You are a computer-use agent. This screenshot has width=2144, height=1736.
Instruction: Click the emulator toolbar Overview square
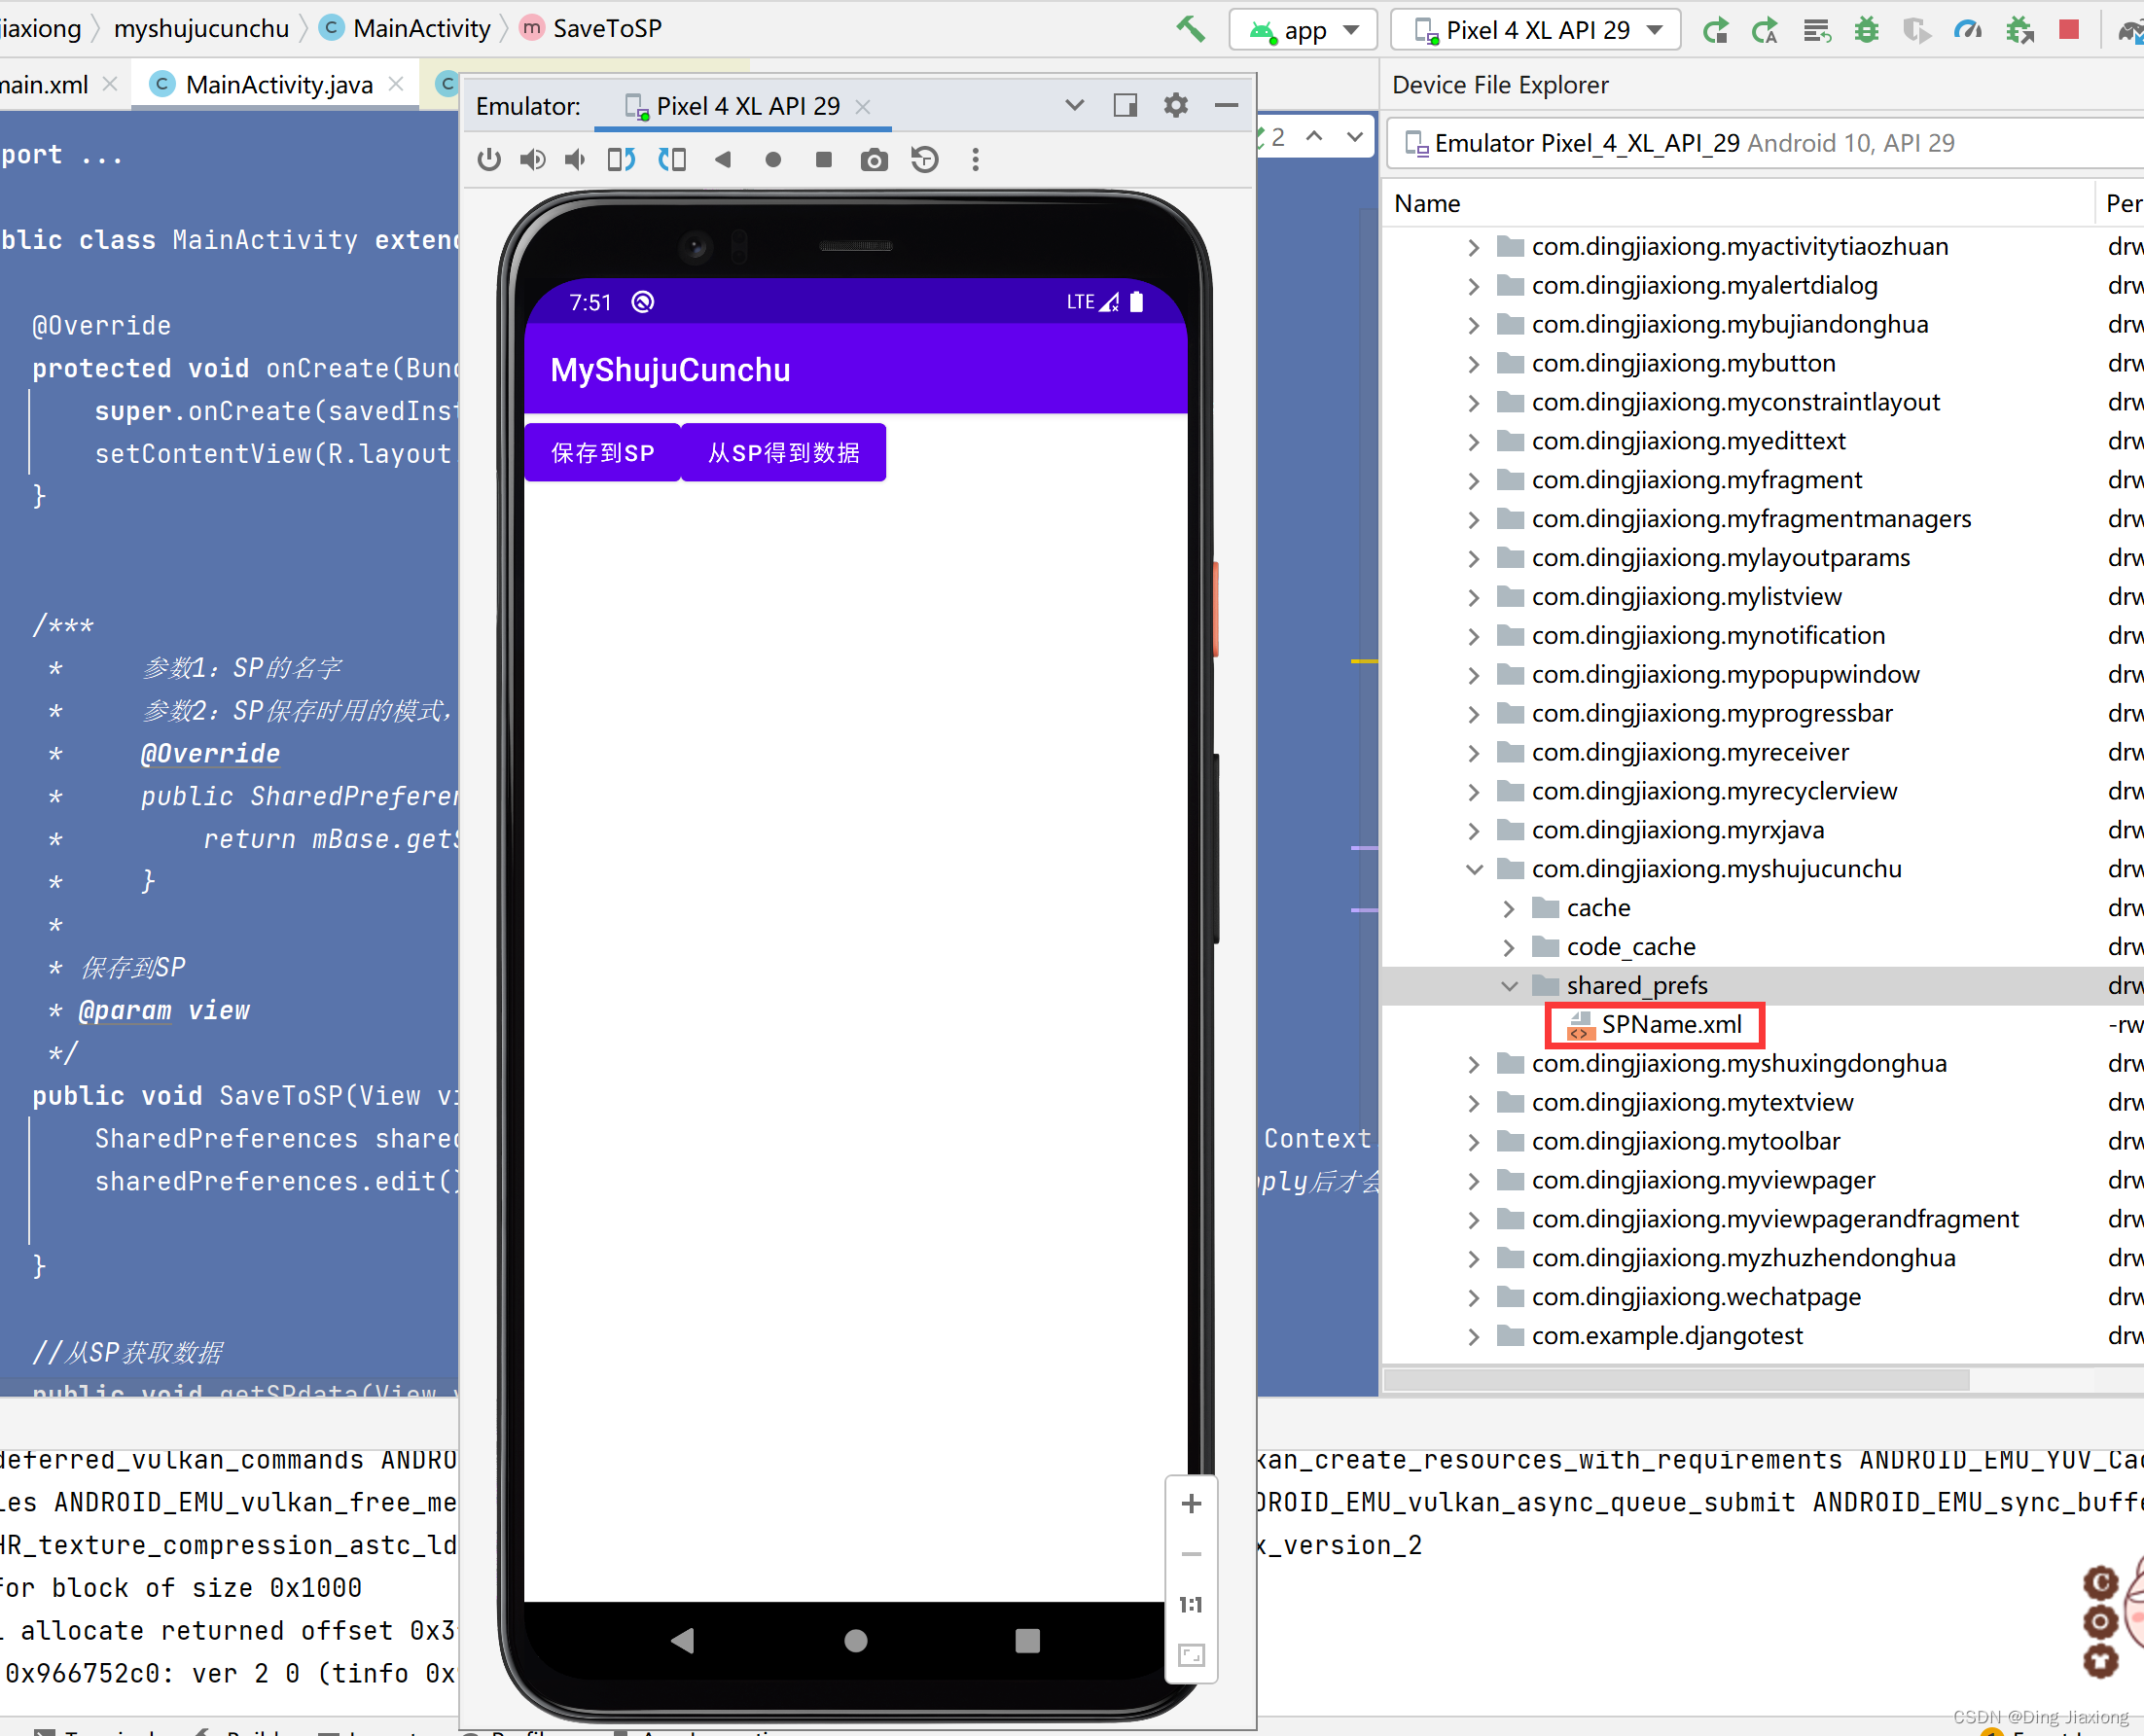[823, 160]
